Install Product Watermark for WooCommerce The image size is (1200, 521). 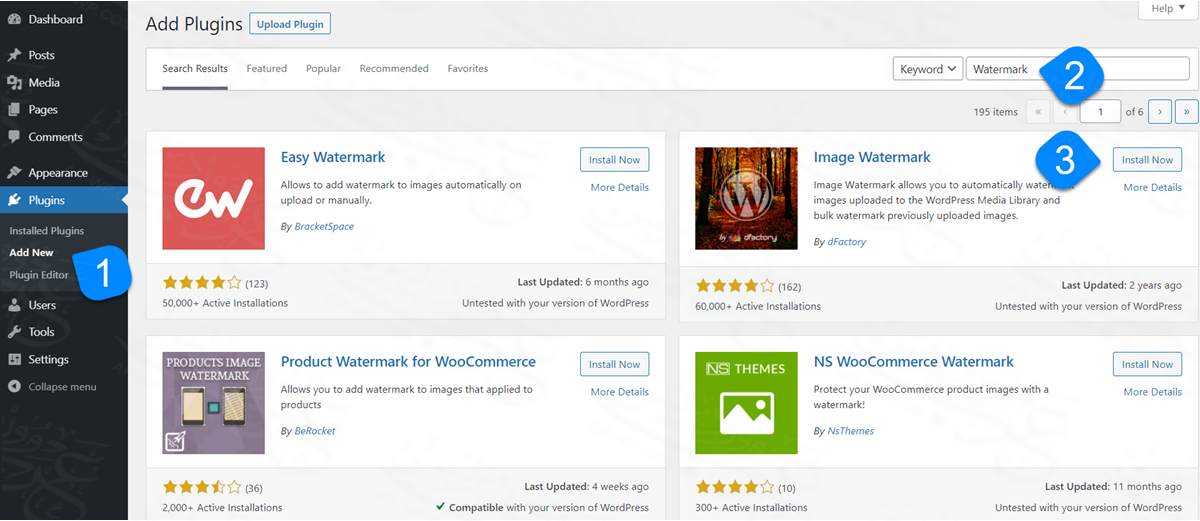[615, 364]
